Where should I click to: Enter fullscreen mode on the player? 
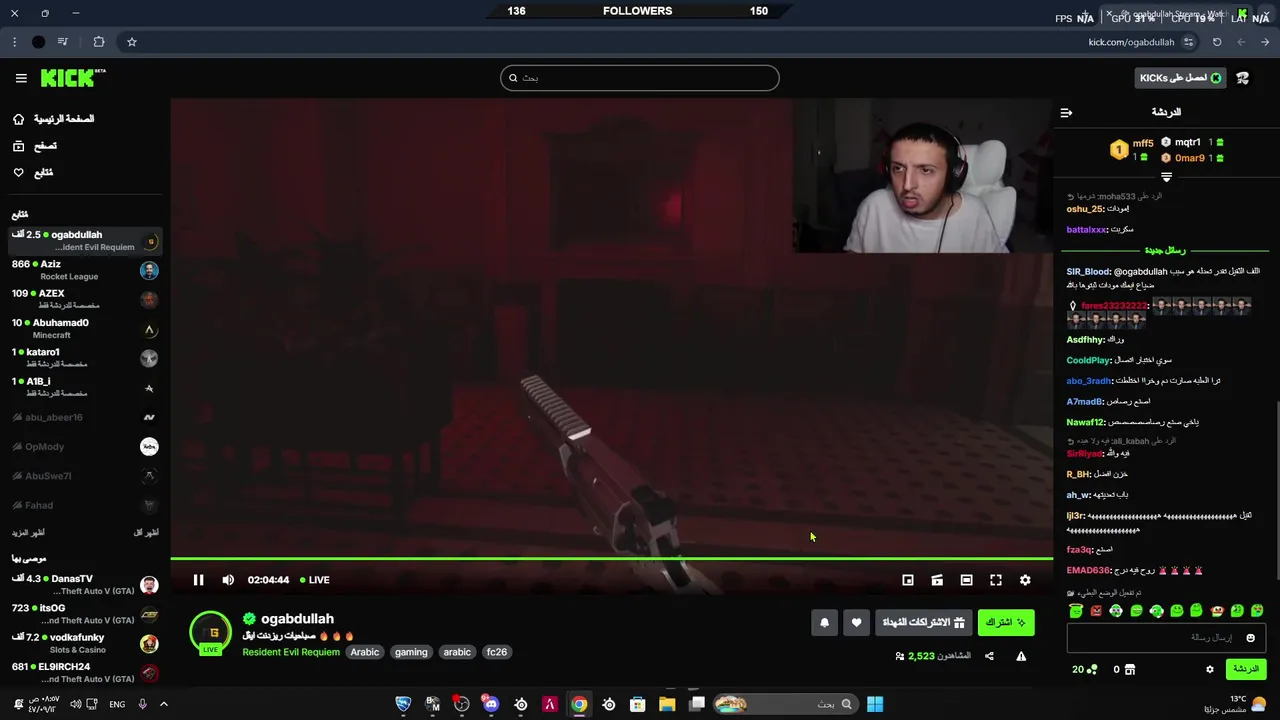click(996, 580)
